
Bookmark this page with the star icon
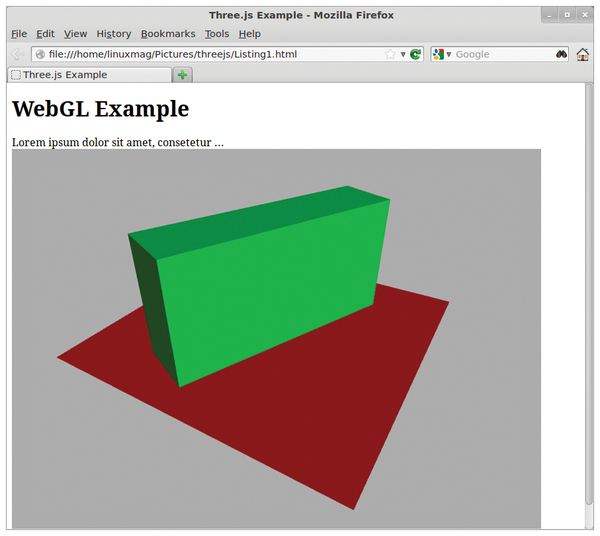390,54
